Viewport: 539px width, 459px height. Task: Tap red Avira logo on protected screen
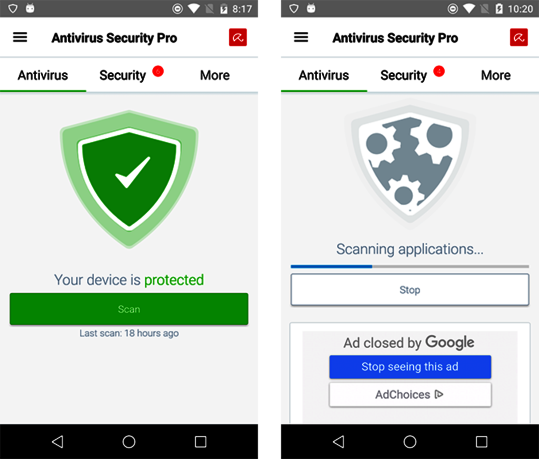click(x=238, y=37)
